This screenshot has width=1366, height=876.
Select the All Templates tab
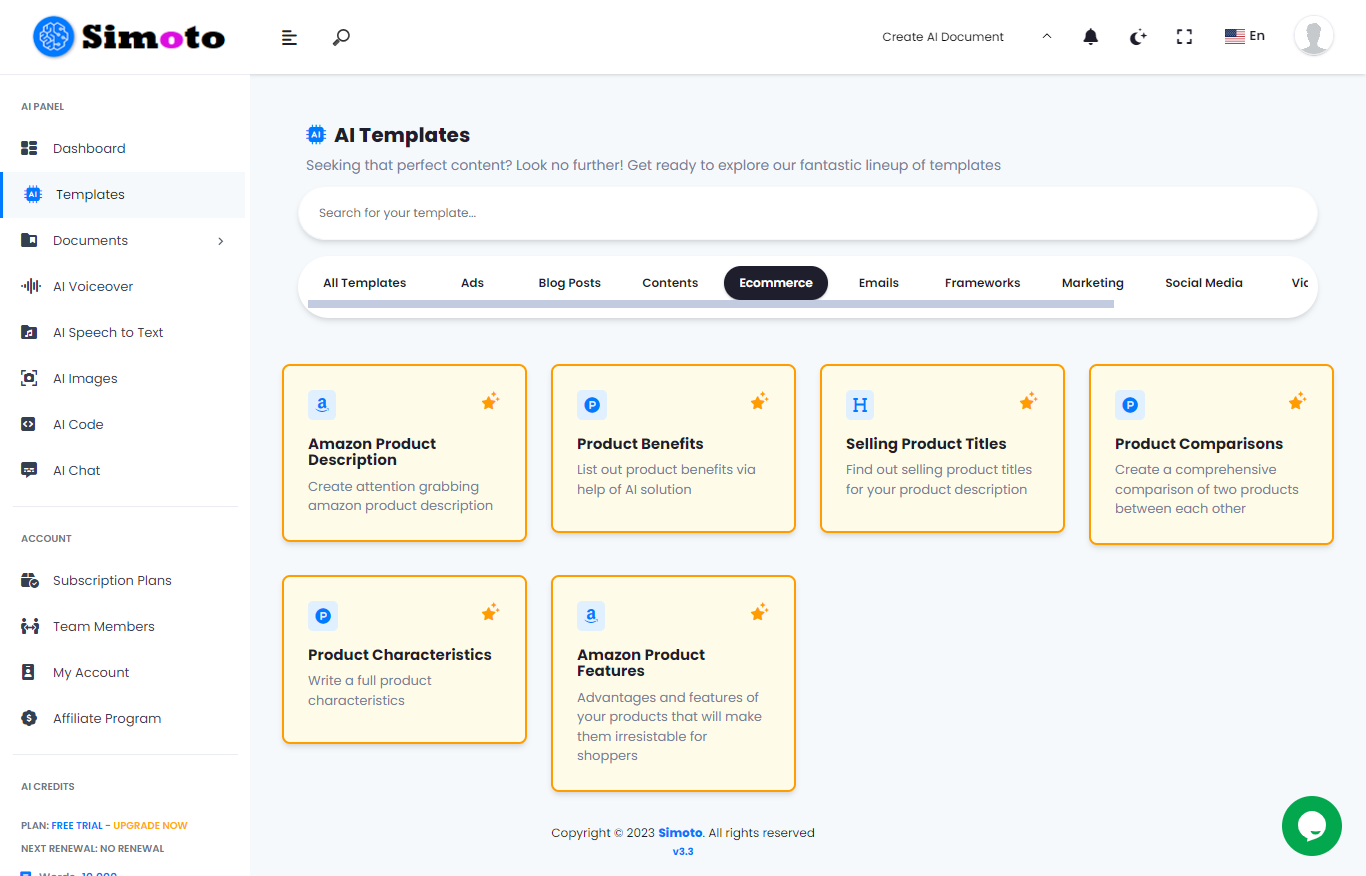click(364, 283)
